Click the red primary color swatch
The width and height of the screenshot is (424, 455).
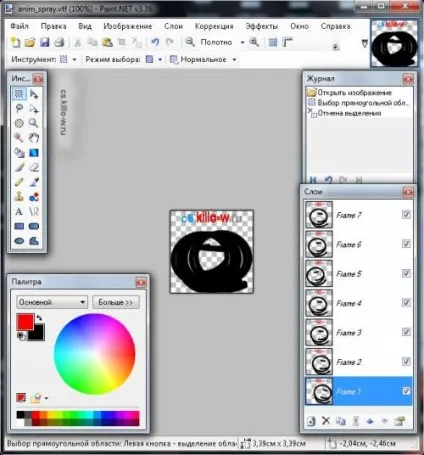point(25,321)
